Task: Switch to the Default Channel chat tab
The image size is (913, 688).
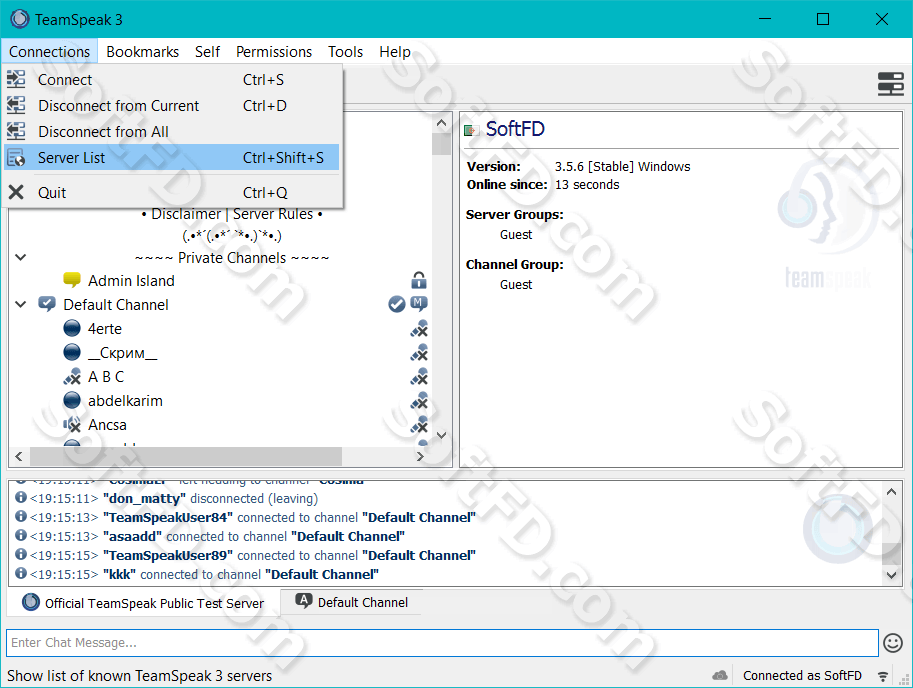Action: coord(351,602)
